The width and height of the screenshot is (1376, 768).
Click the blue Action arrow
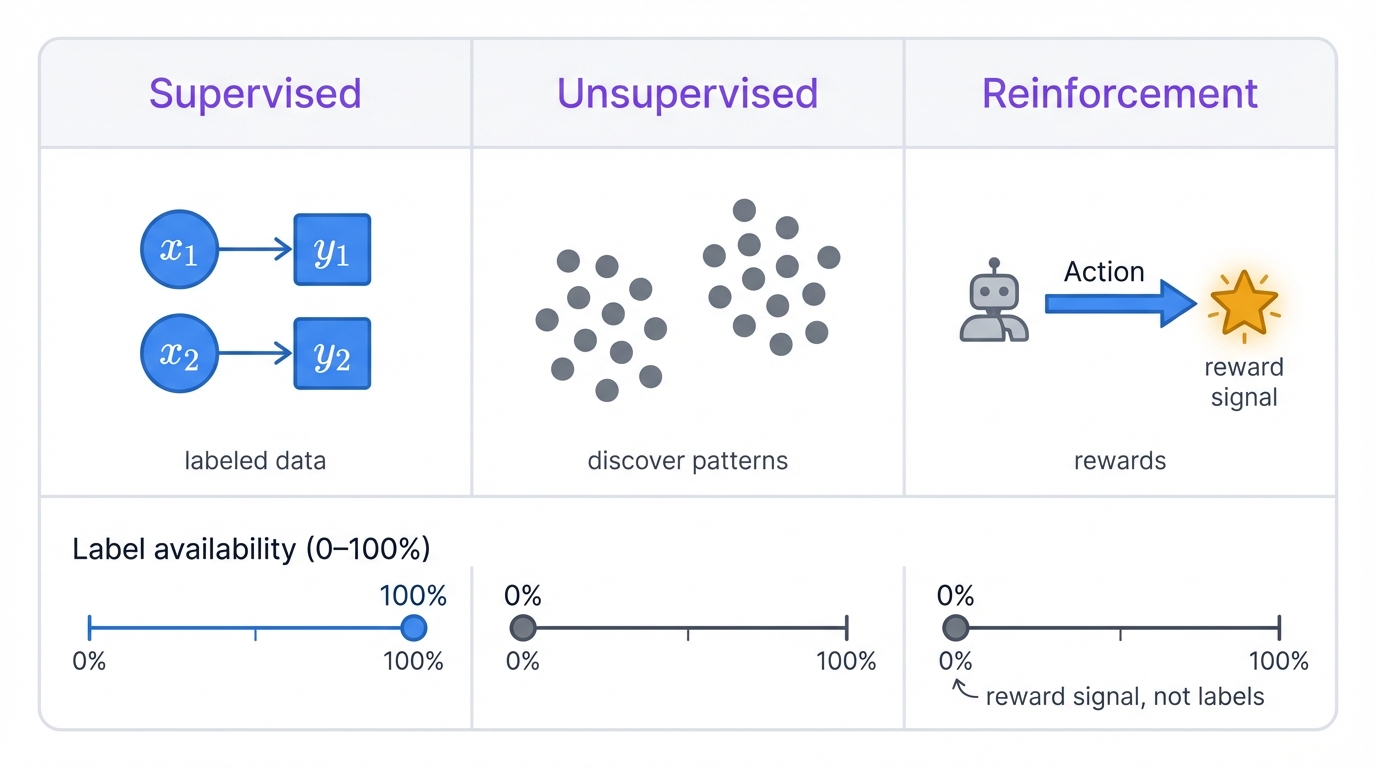pyautogui.click(x=1120, y=303)
